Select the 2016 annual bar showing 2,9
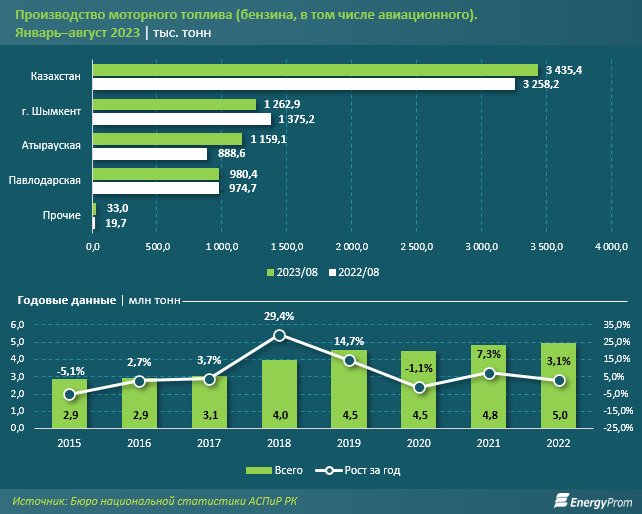Image resolution: width=642 pixels, height=514 pixels. coord(140,403)
